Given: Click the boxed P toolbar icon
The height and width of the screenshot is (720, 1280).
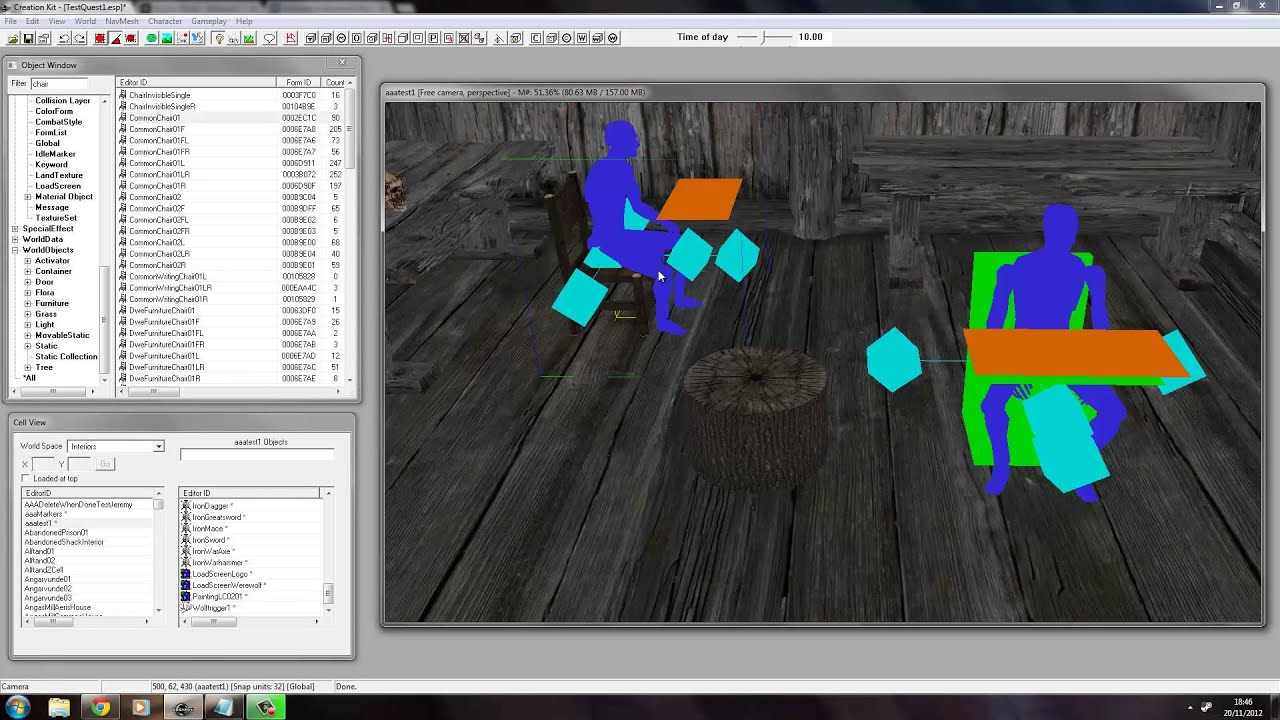Looking at the screenshot, I should [x=433, y=38].
